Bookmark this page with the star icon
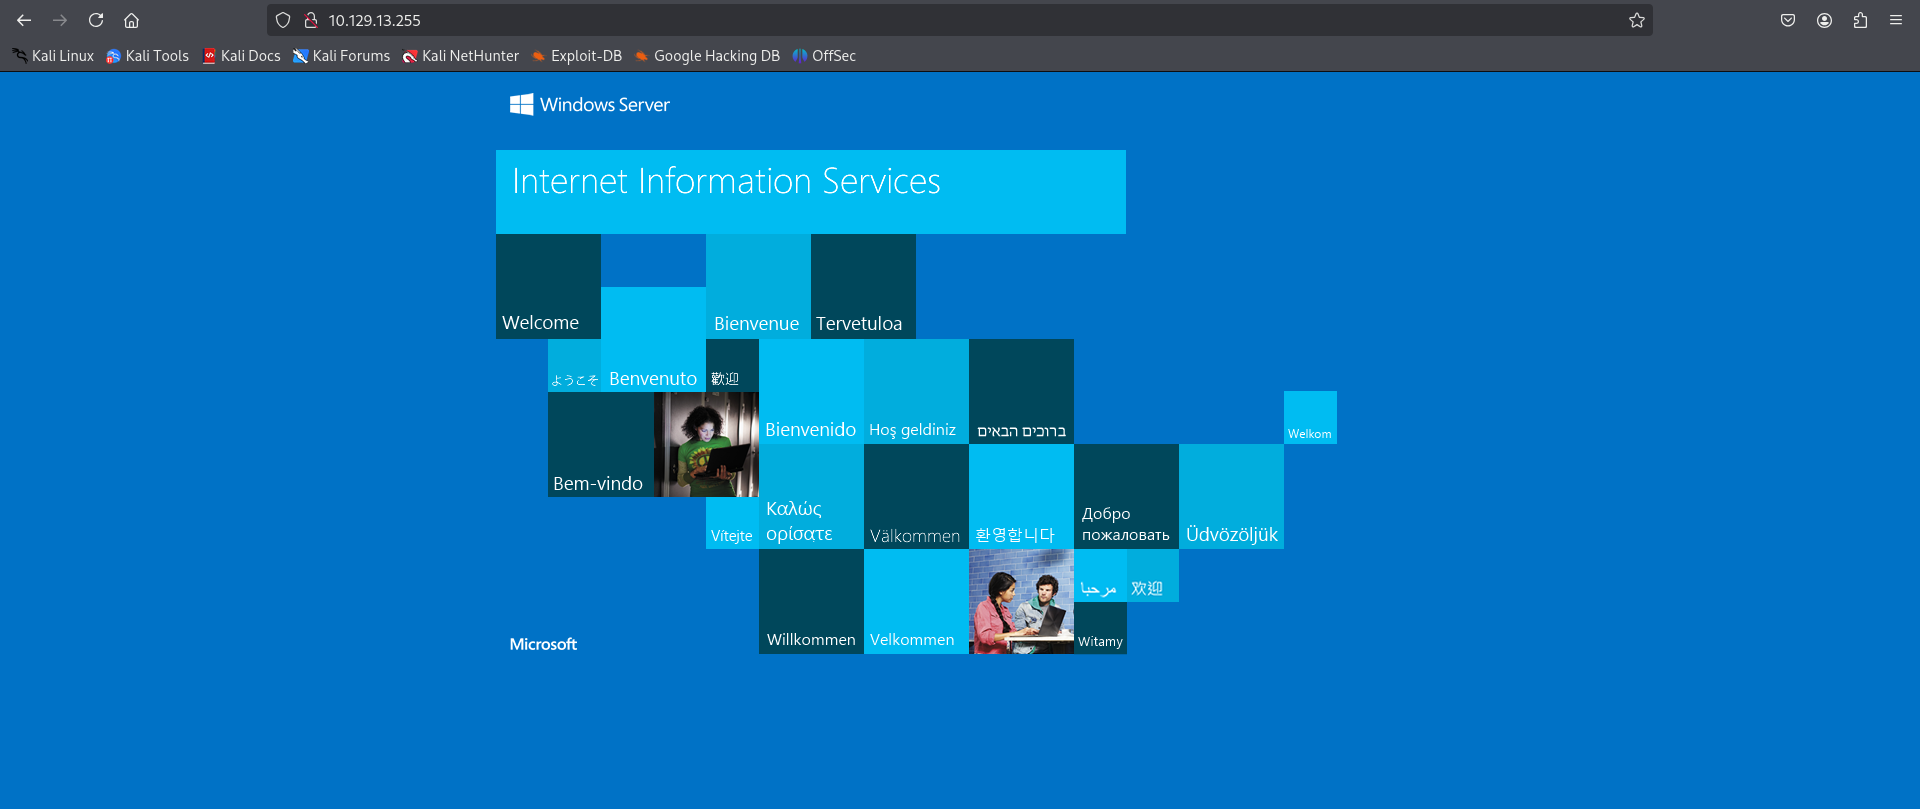1920x809 pixels. click(1636, 20)
